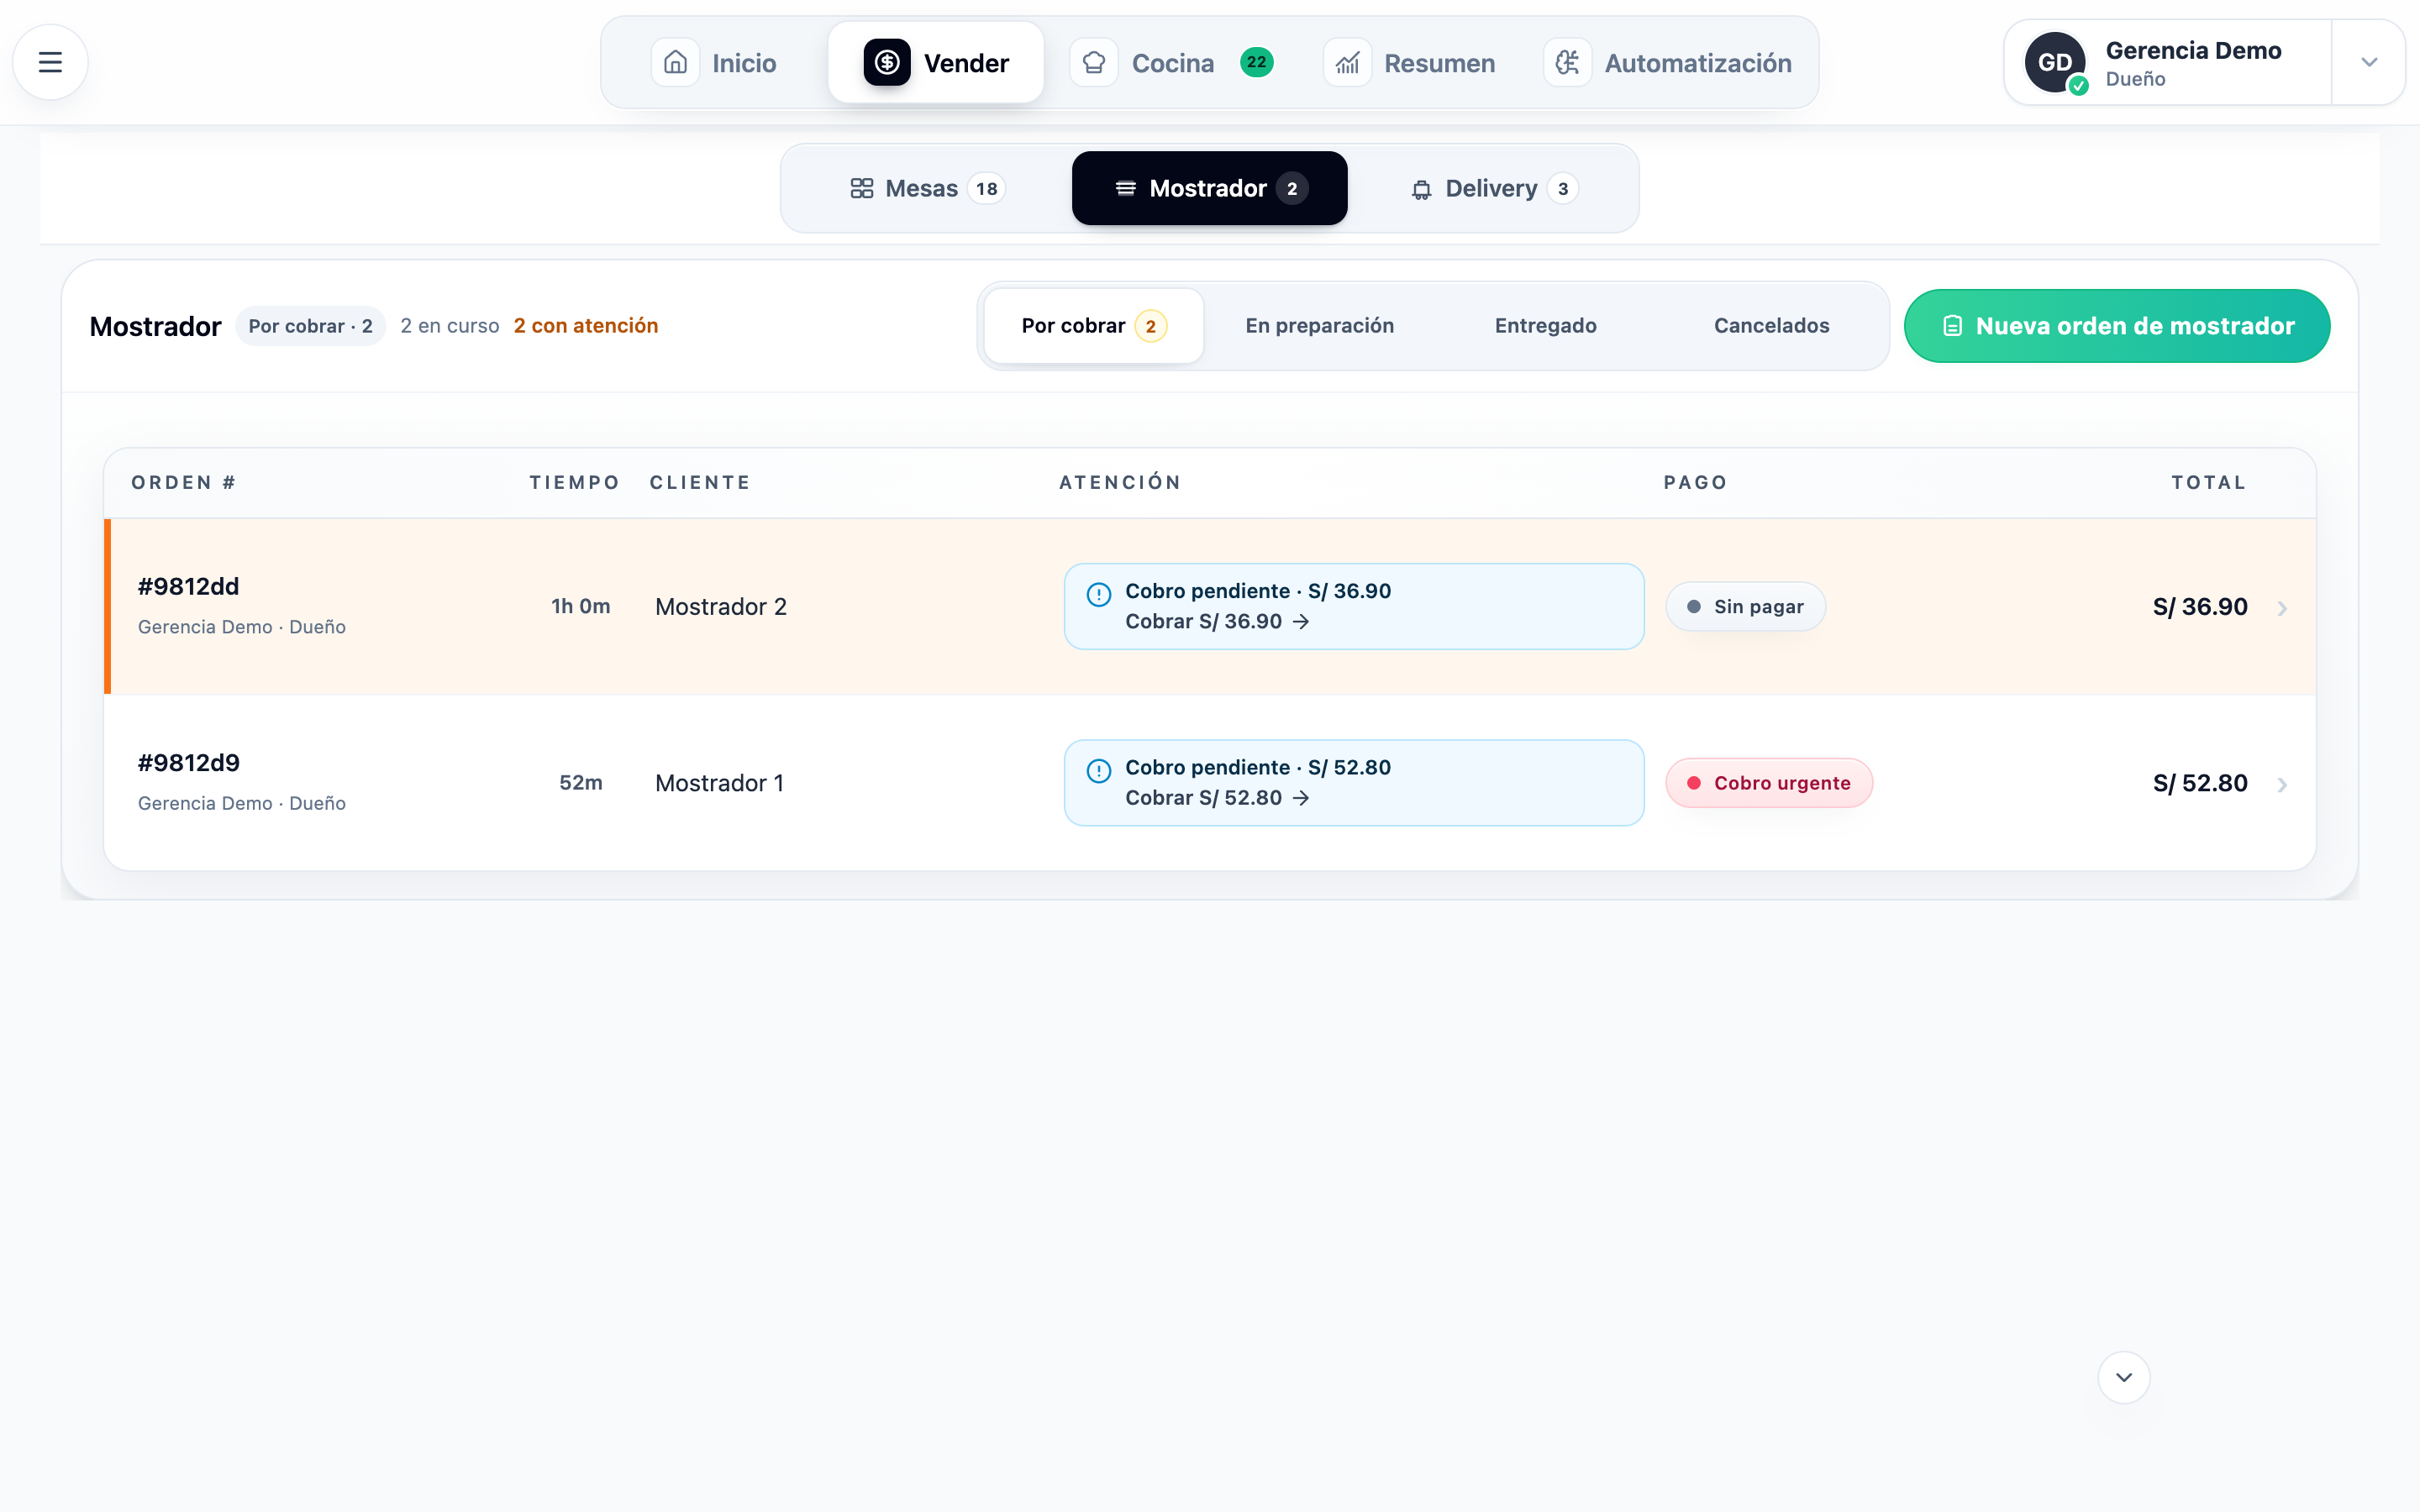Click Cobrar S/ 52.80 link
The image size is (2420, 1512).
pyautogui.click(x=1217, y=798)
